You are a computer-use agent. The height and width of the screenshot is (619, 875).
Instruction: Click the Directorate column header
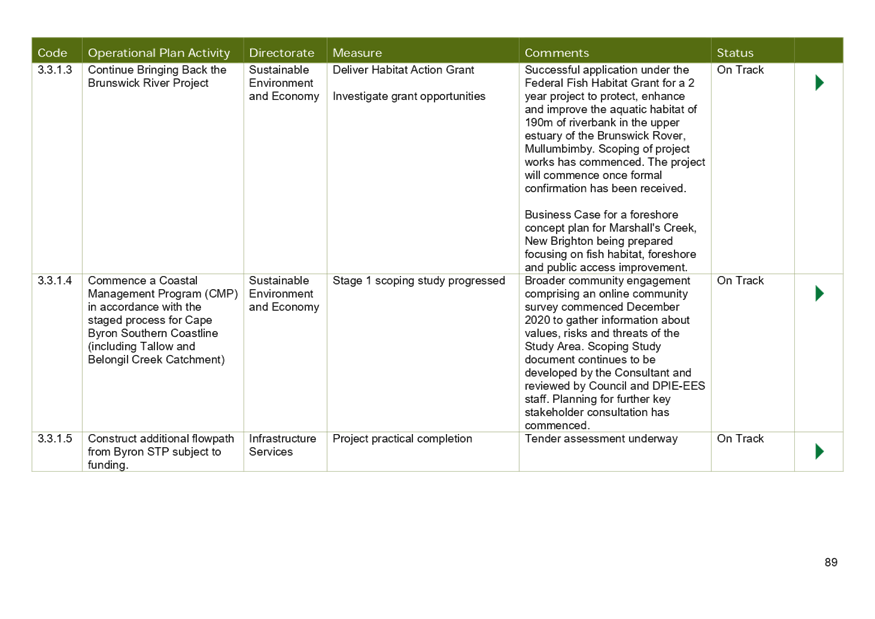(x=282, y=53)
